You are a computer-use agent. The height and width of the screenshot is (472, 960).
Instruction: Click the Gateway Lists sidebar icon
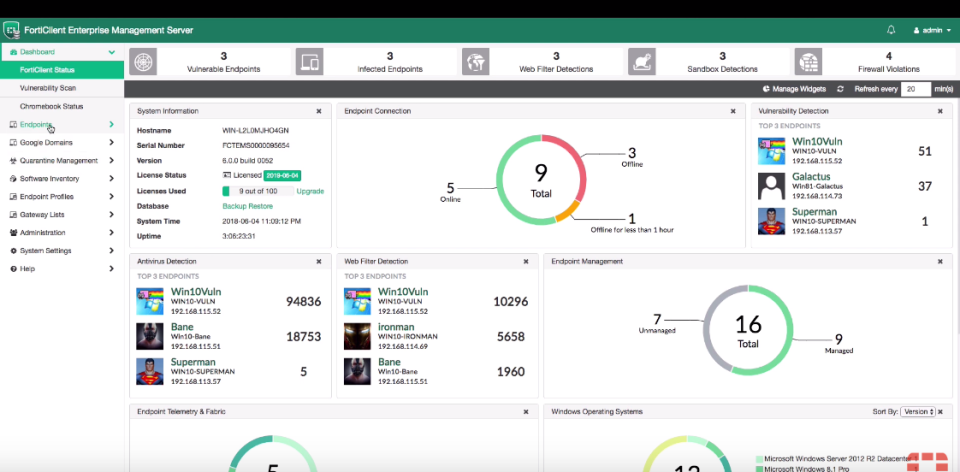pyautogui.click(x=13, y=215)
